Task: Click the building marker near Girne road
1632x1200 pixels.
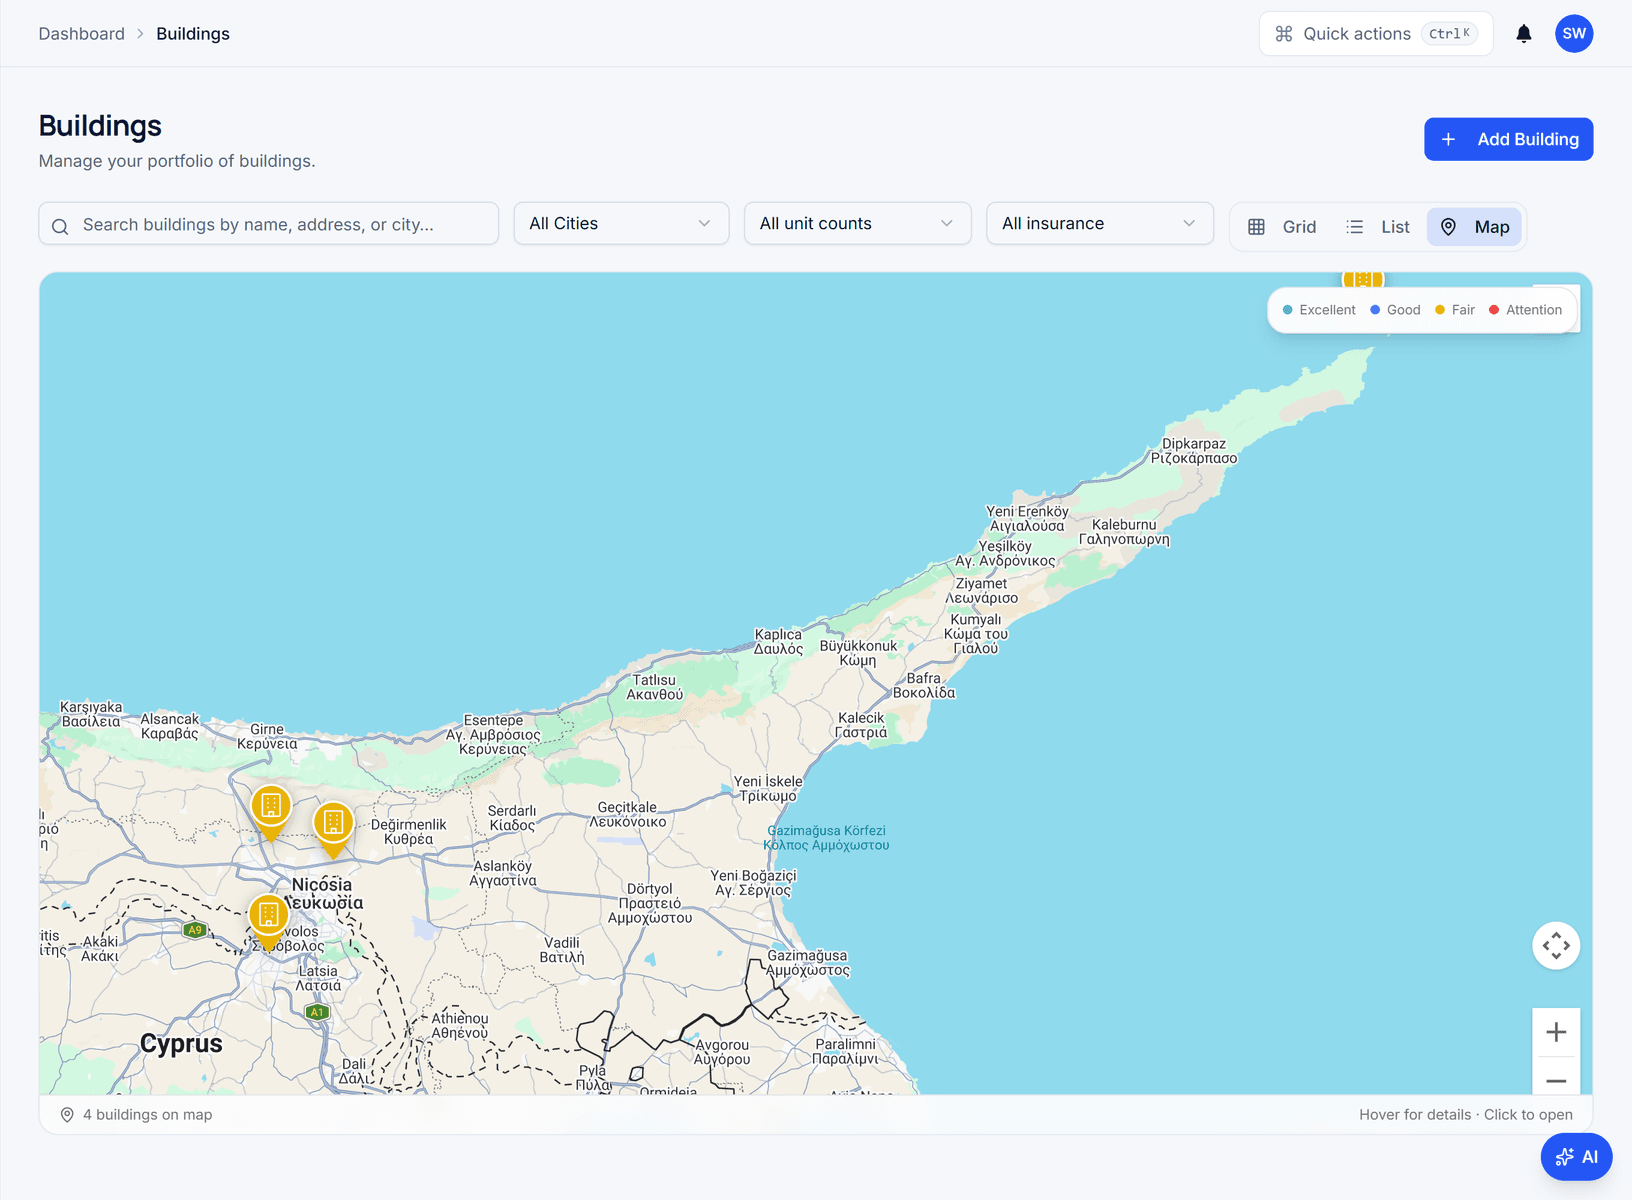Action: [271, 811]
